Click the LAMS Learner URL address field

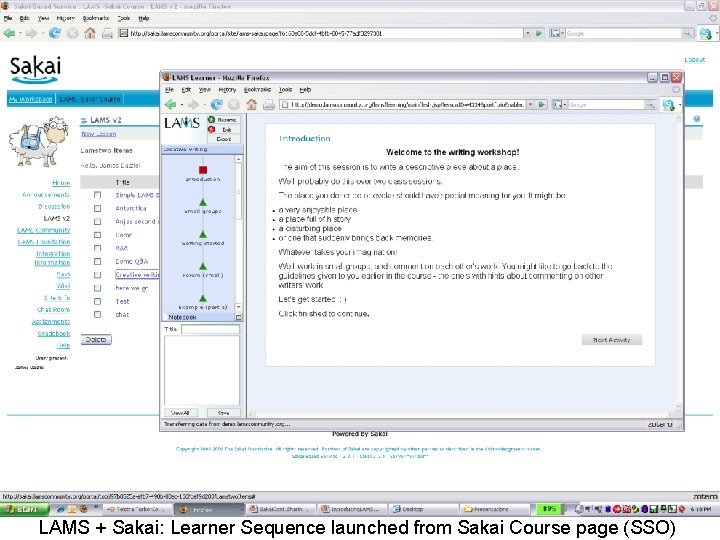(403, 105)
